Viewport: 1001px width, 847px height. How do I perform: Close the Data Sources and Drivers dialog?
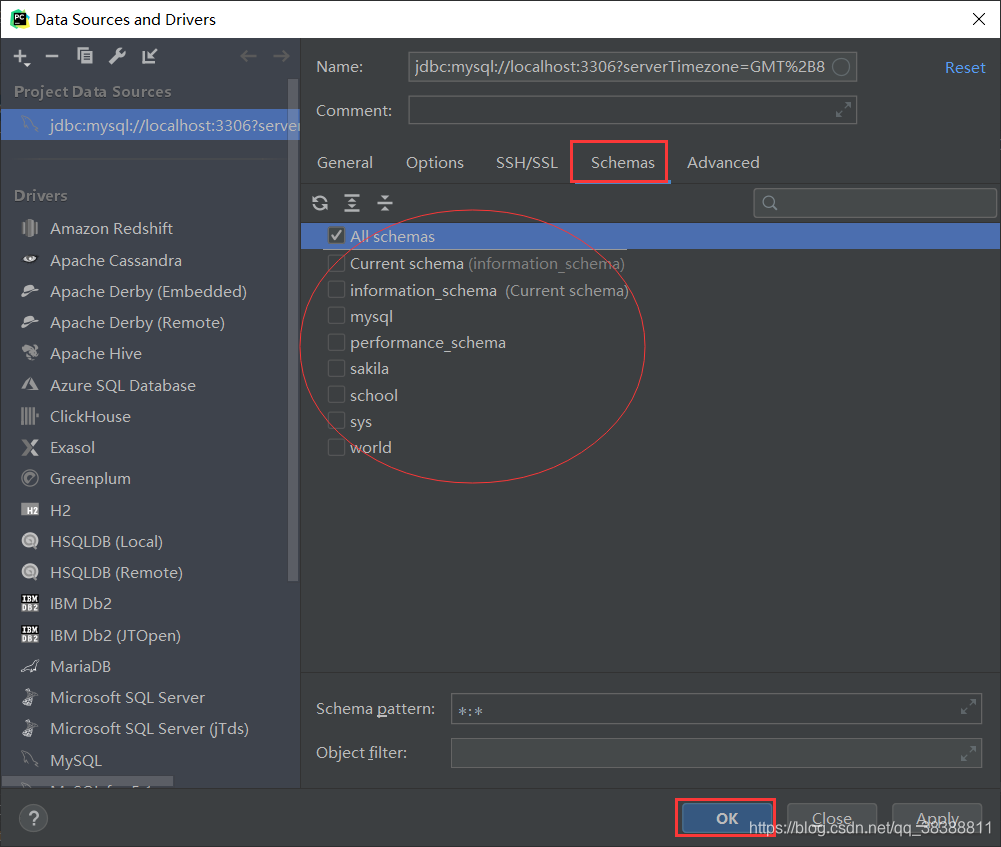coord(979,19)
